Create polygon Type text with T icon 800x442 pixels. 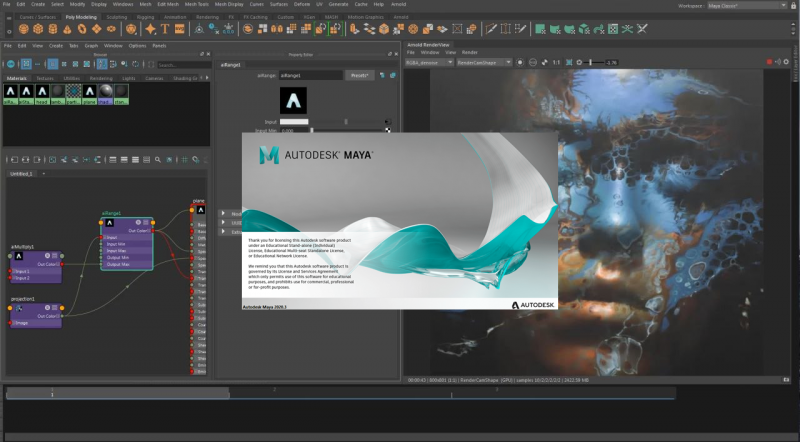click(x=165, y=29)
